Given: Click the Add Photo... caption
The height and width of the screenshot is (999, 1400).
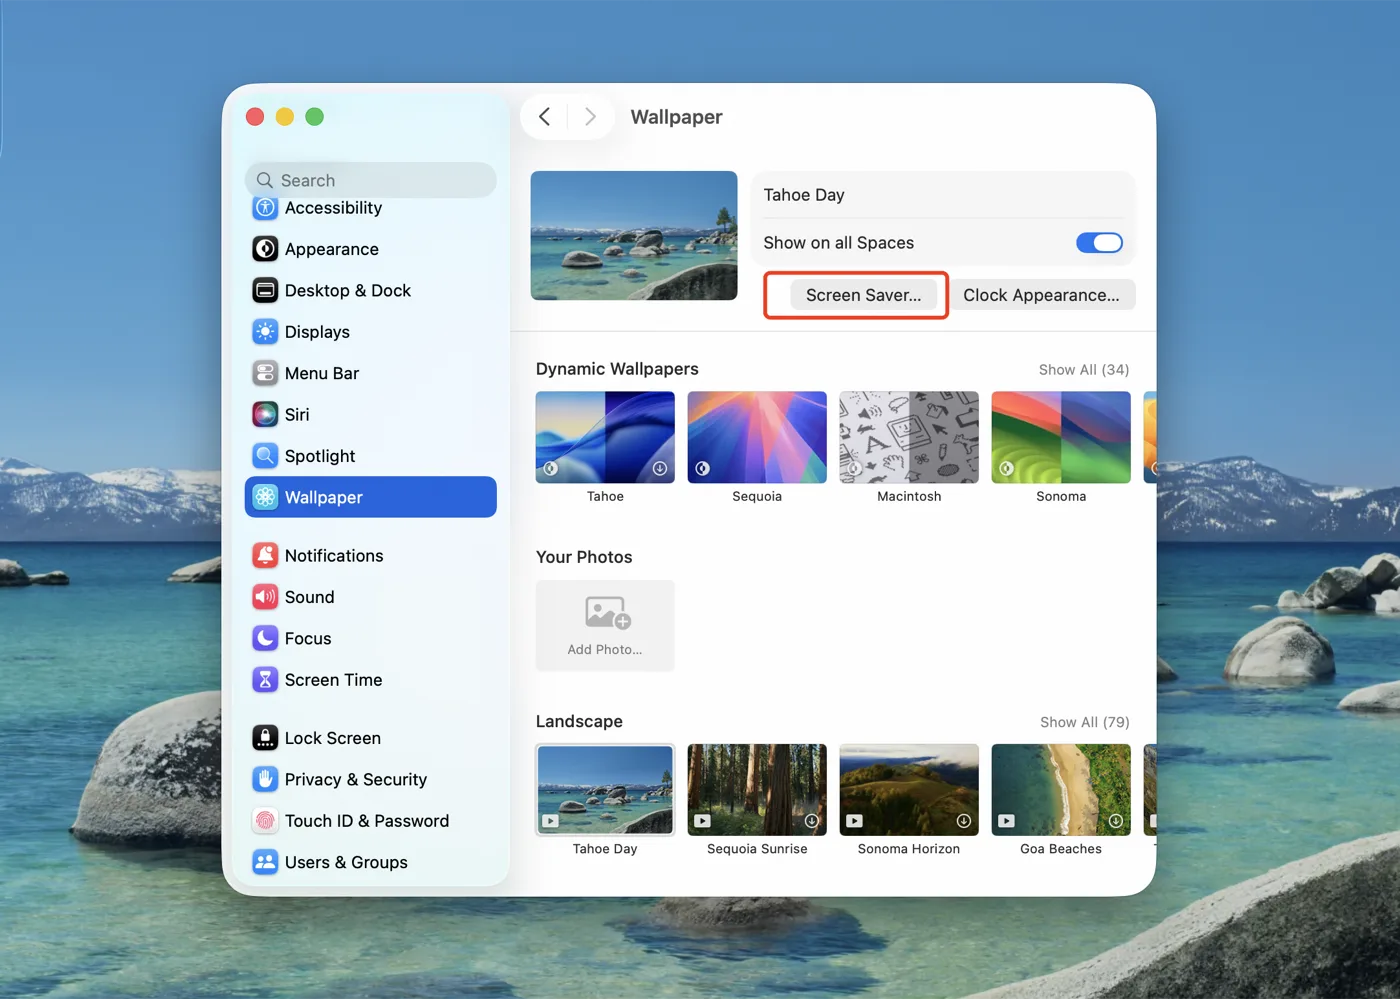Looking at the screenshot, I should tap(605, 649).
